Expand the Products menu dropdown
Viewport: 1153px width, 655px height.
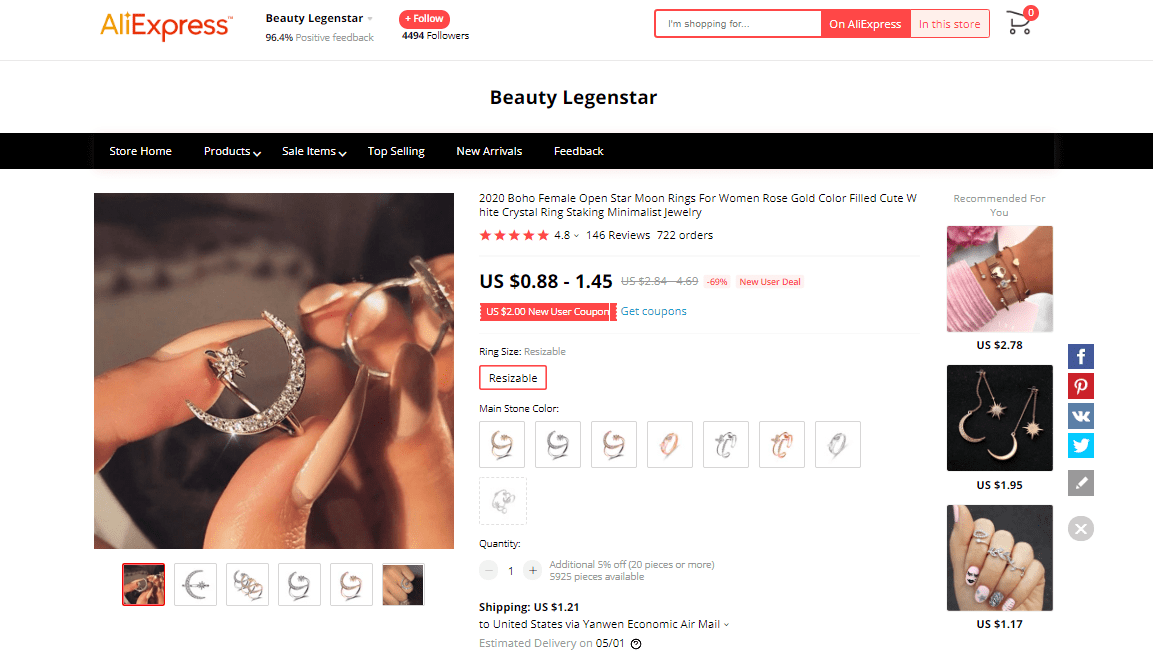point(232,151)
